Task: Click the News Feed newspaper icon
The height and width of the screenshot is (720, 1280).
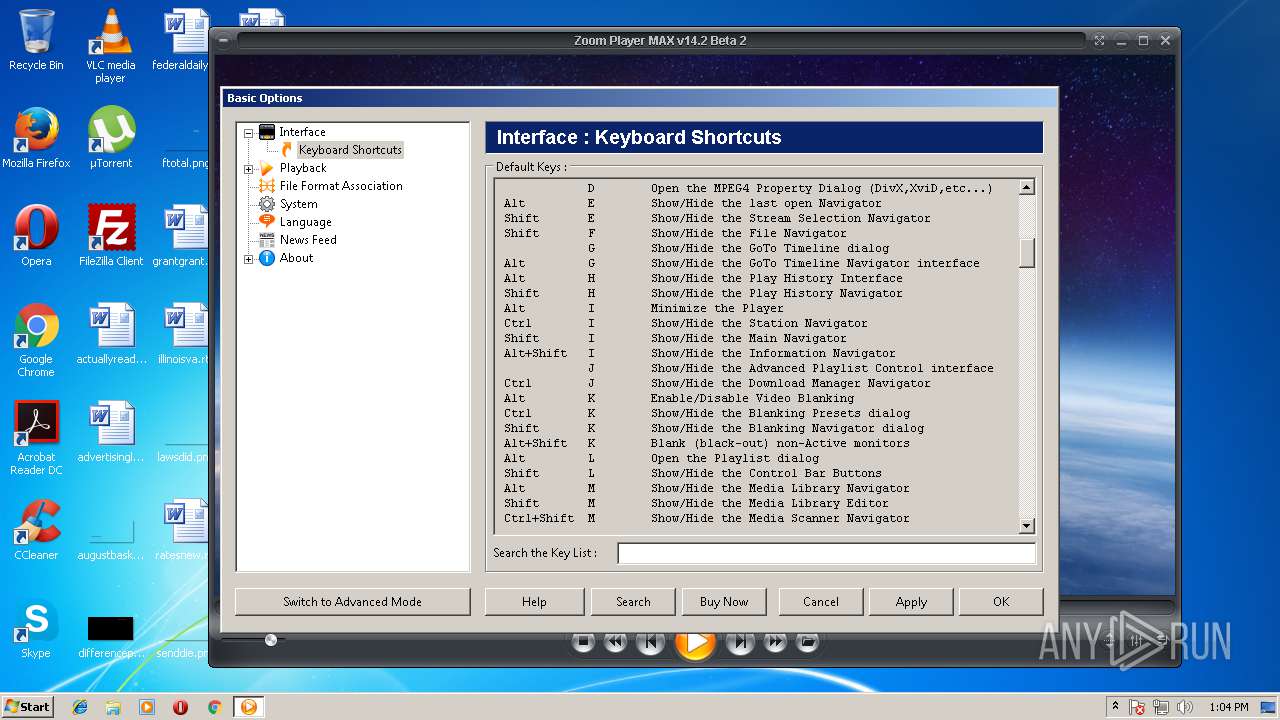Action: click(x=266, y=240)
